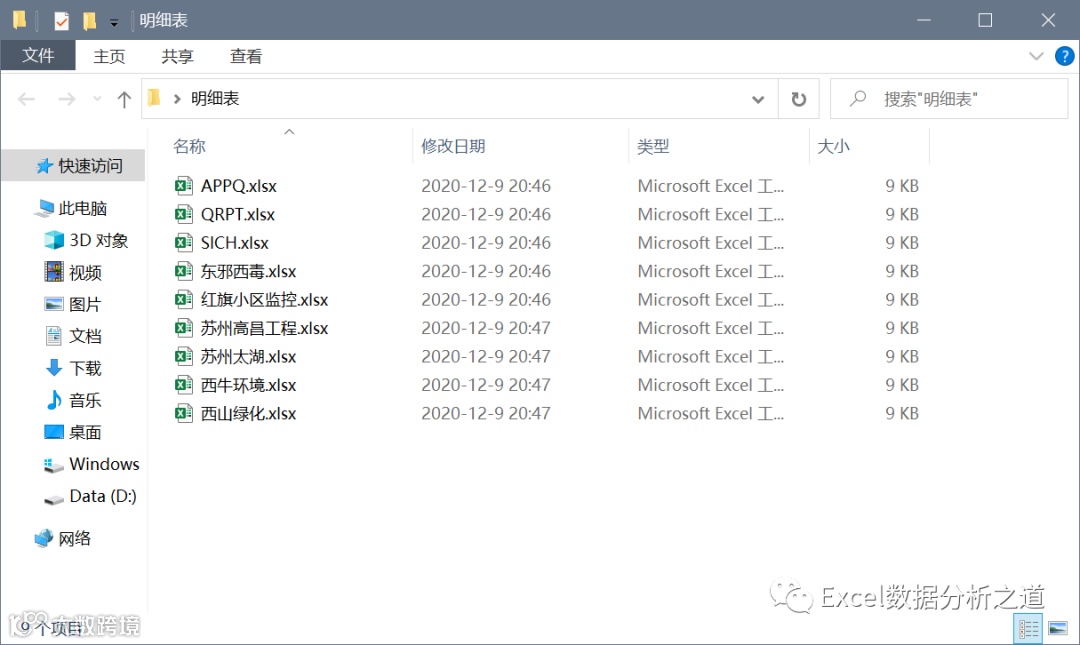Select the APPQ.xlsx Excel file icon
This screenshot has width=1080, height=645.
(x=183, y=185)
